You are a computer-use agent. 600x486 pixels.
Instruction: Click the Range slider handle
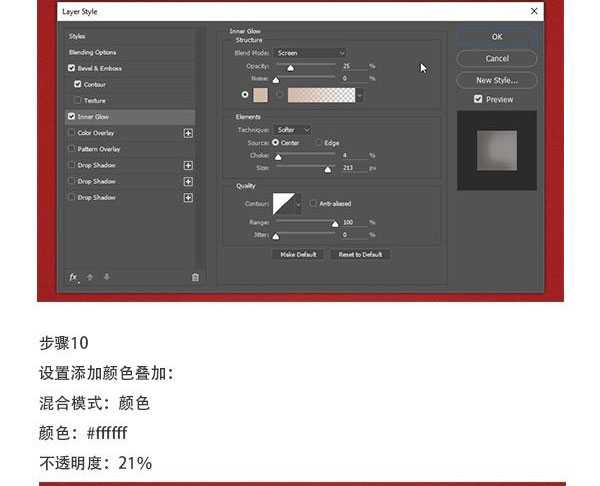[335, 224]
